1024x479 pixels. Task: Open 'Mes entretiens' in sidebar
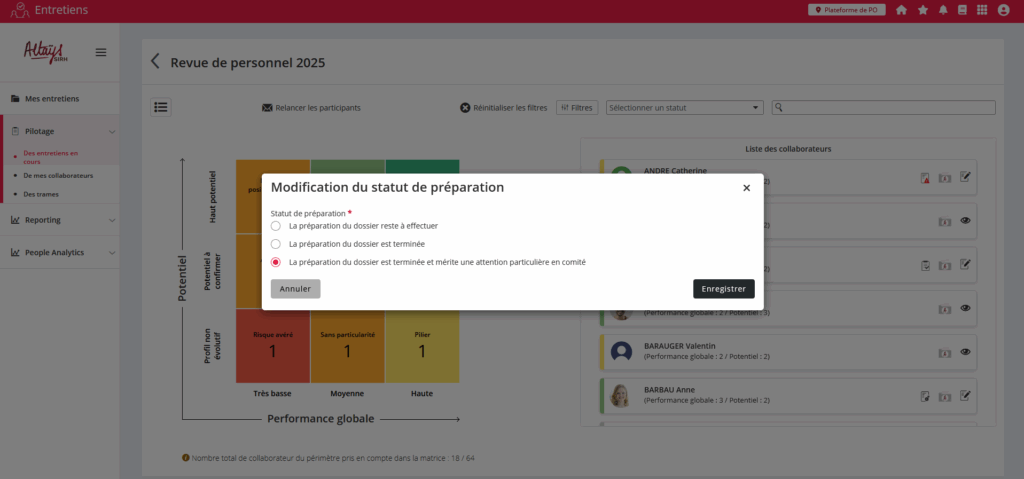tap(51, 98)
